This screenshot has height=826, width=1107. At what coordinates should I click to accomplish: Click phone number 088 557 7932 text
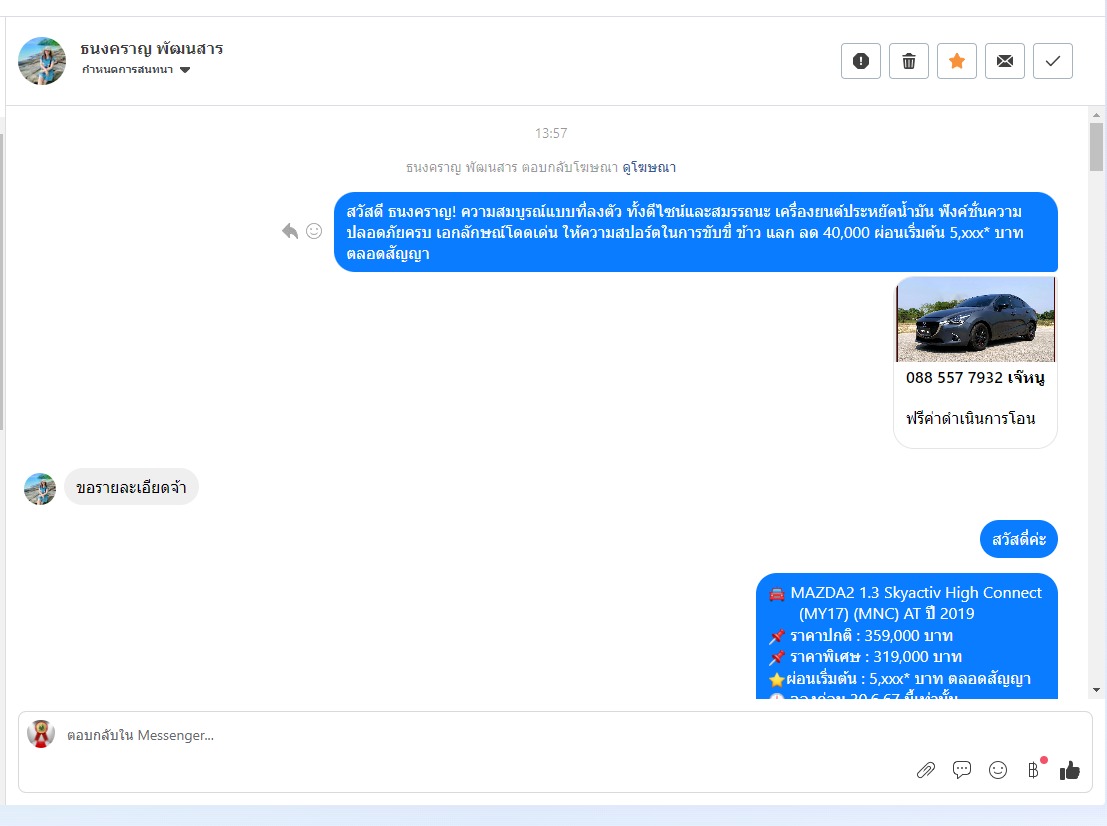tap(954, 378)
